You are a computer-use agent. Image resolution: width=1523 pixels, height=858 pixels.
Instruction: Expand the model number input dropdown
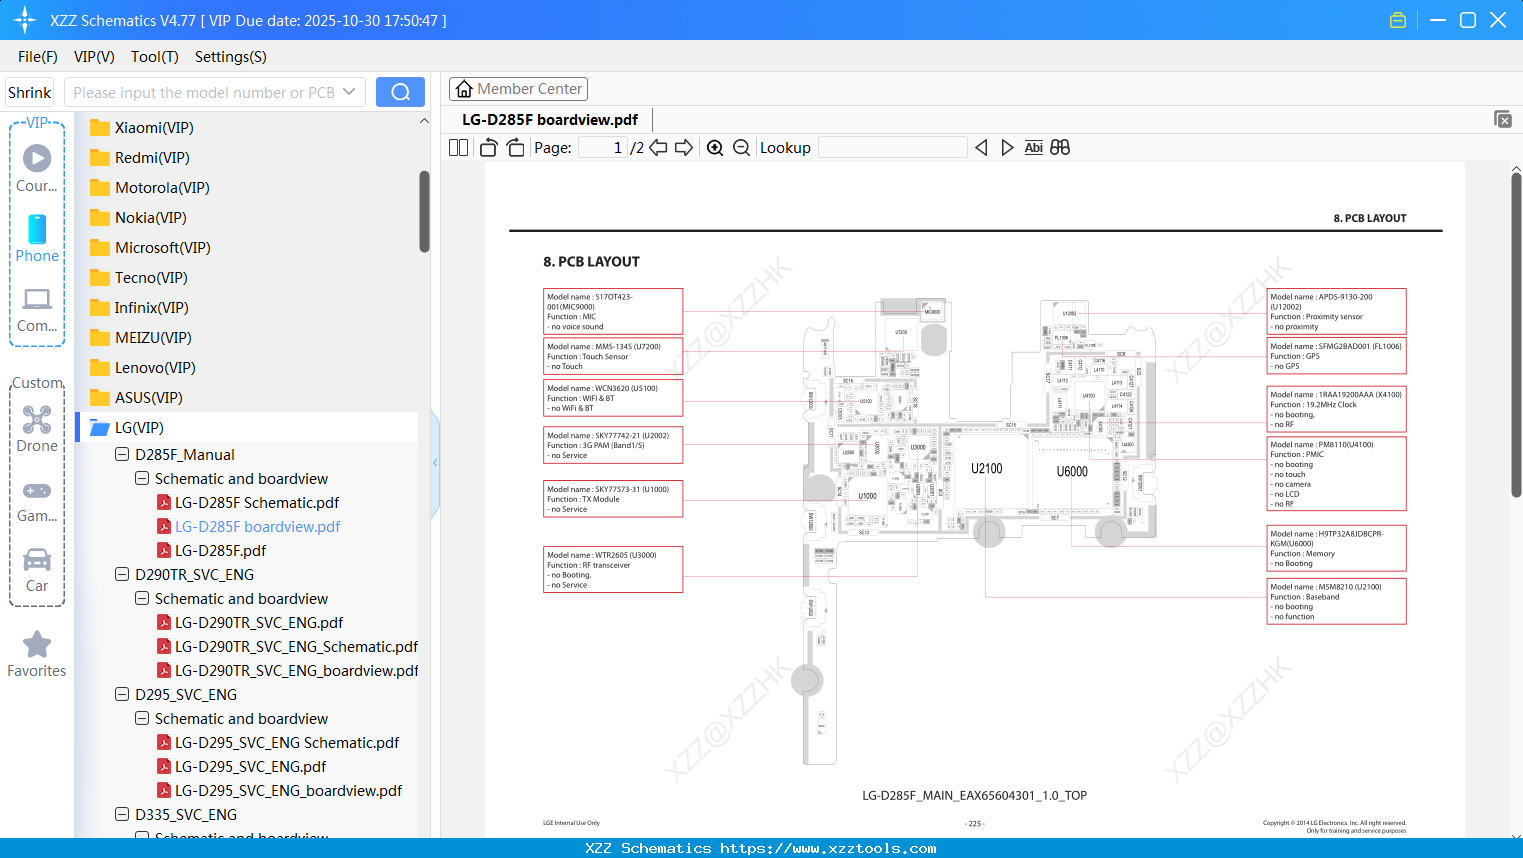pos(352,91)
